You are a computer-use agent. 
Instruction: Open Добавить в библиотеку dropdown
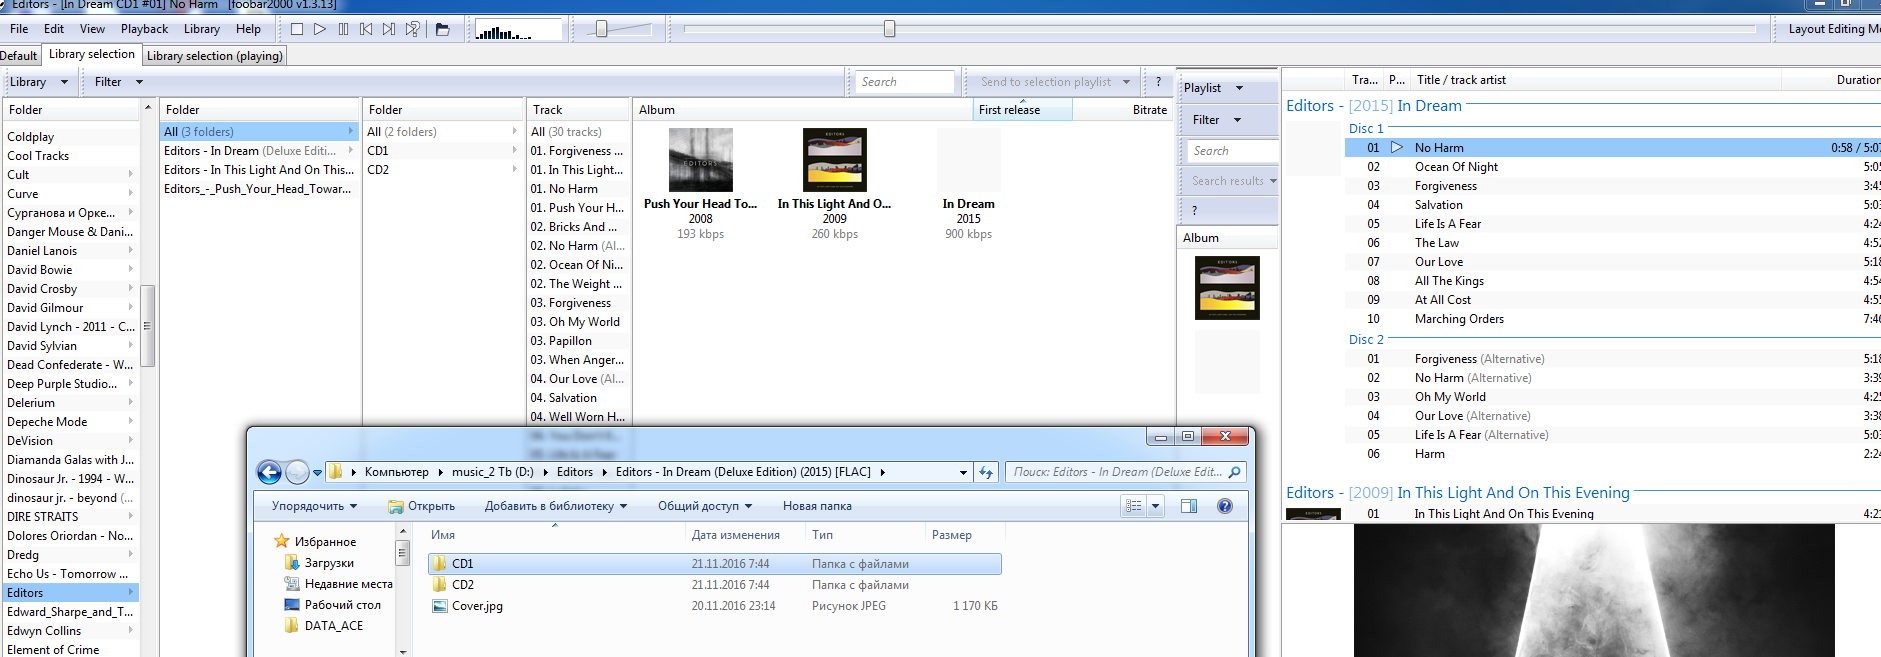pyautogui.click(x=556, y=506)
